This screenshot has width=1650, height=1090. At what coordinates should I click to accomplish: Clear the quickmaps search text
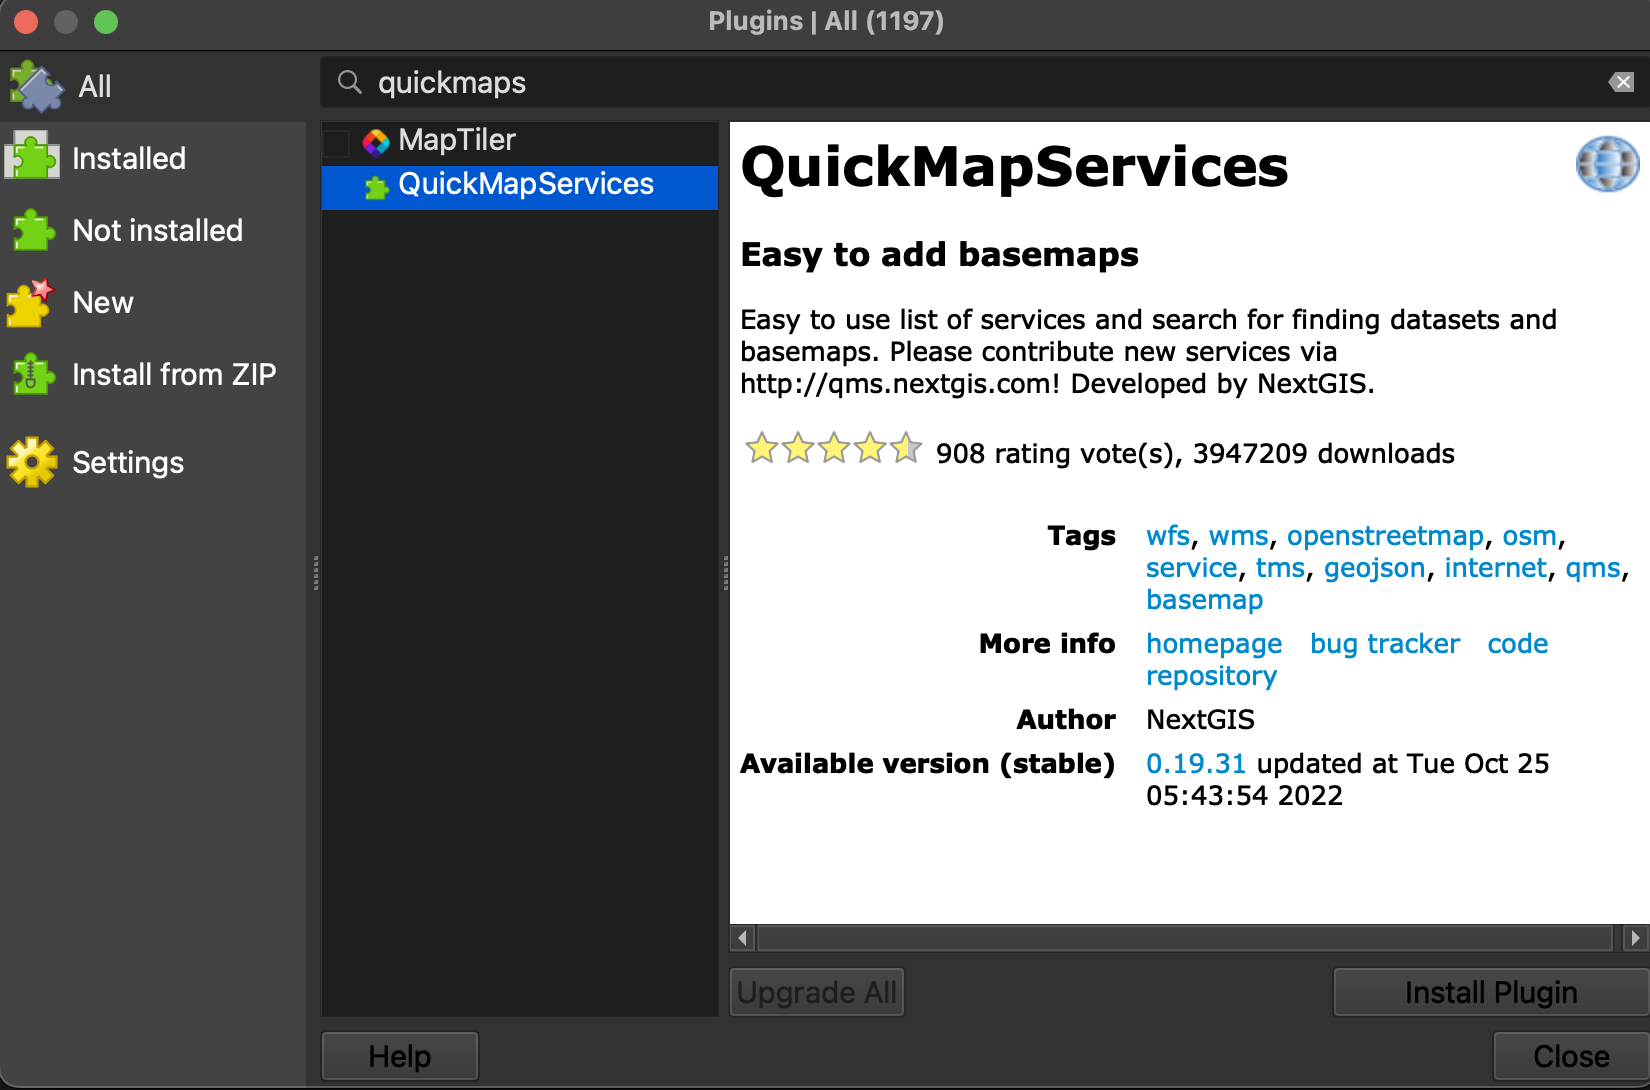pos(1620,82)
